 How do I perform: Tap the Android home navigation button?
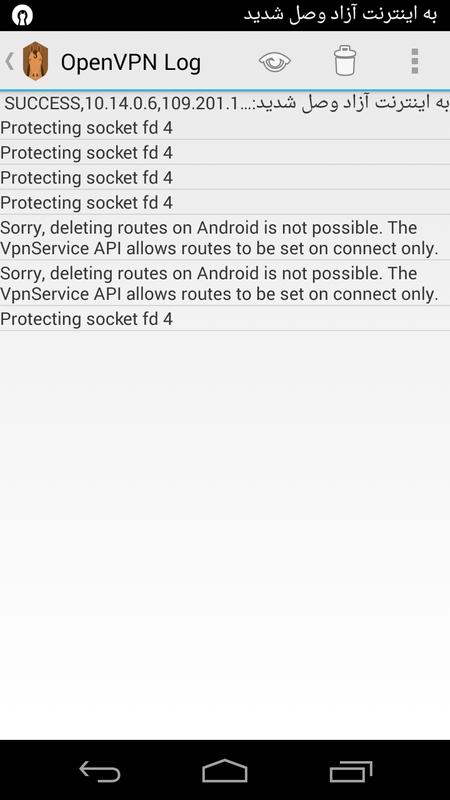point(224,770)
